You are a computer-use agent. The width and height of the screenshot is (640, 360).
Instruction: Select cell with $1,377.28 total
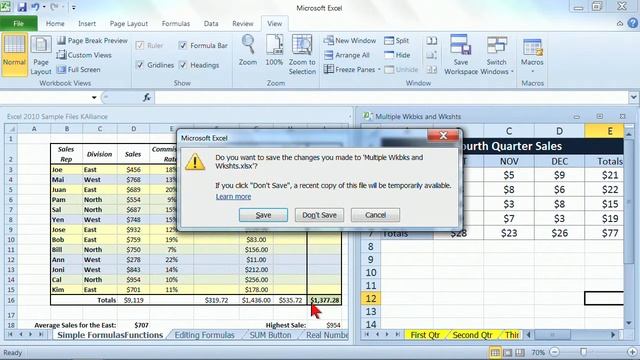tap(324, 300)
